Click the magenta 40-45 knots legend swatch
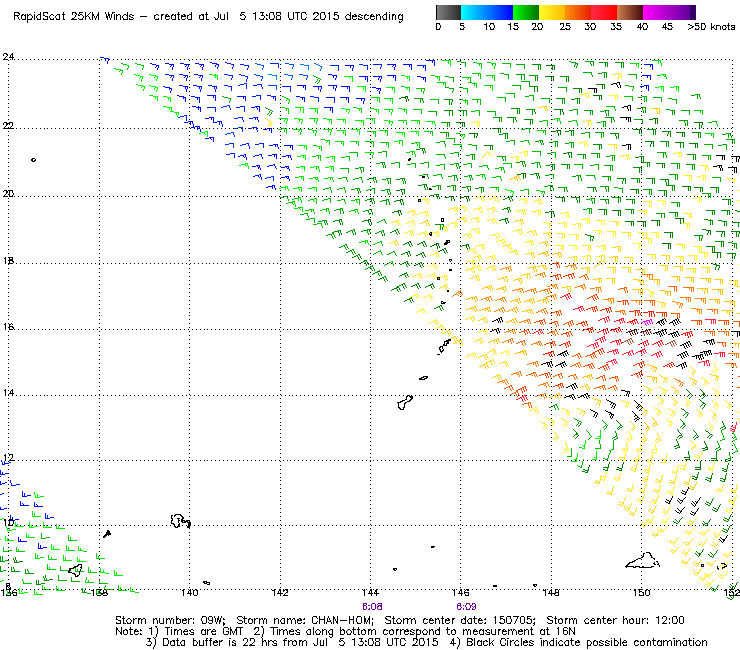 click(656, 12)
